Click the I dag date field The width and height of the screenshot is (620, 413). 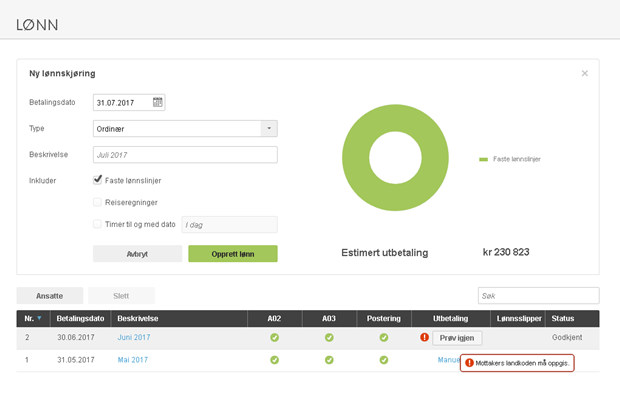[x=229, y=225]
